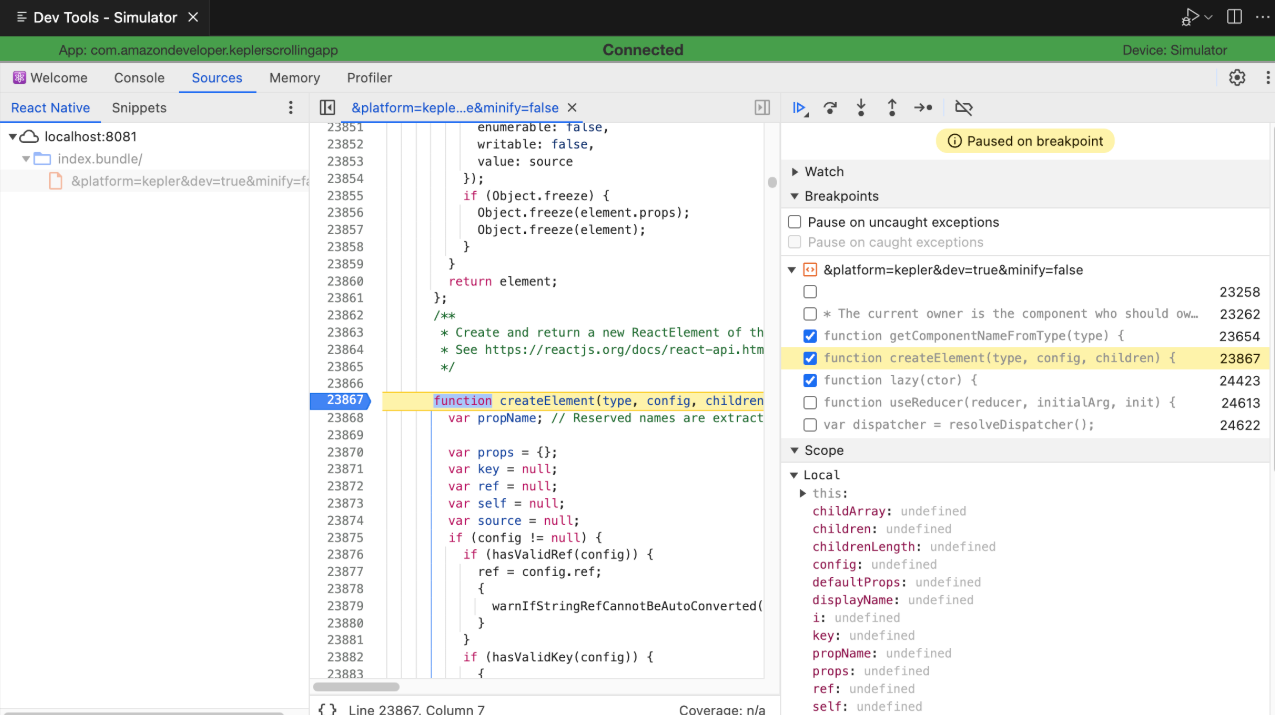Click 'Device: Simulator' label
1275x715 pixels.
coord(1175,50)
